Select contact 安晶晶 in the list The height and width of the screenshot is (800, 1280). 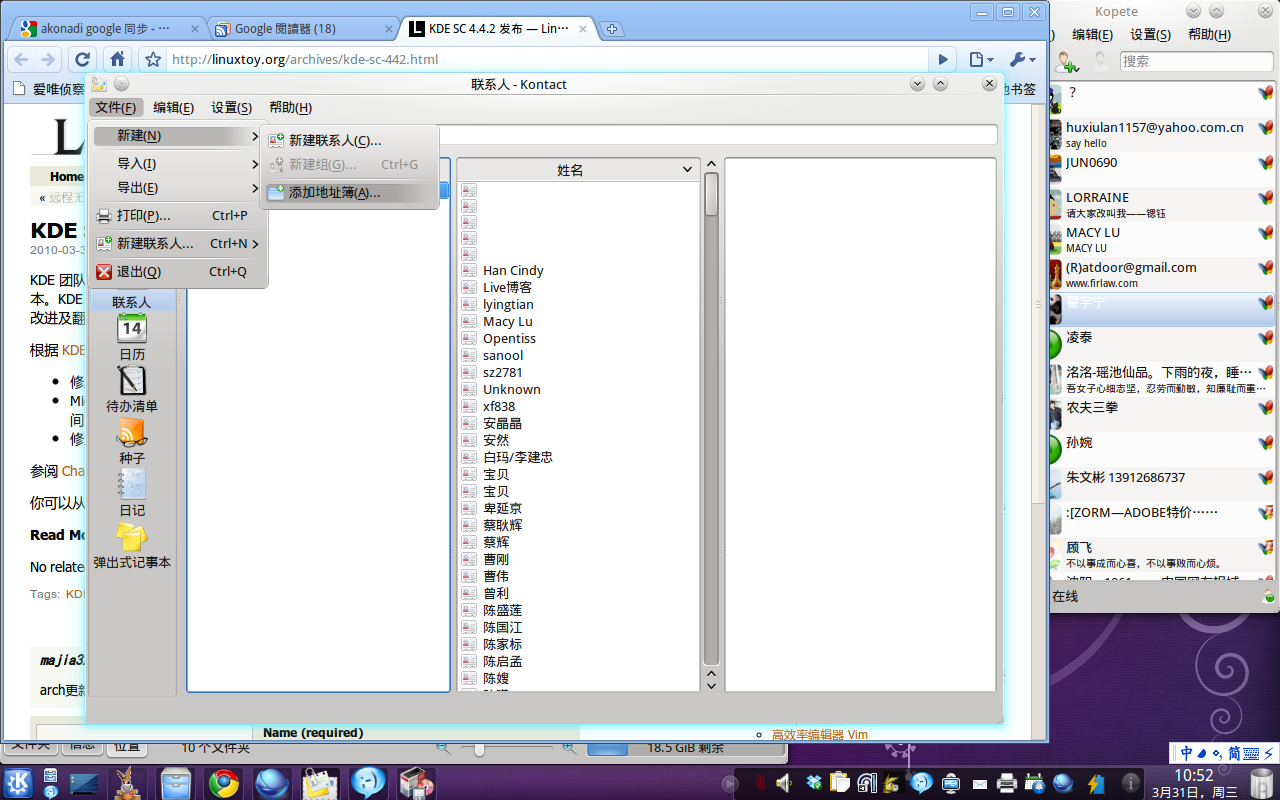tap(502, 424)
